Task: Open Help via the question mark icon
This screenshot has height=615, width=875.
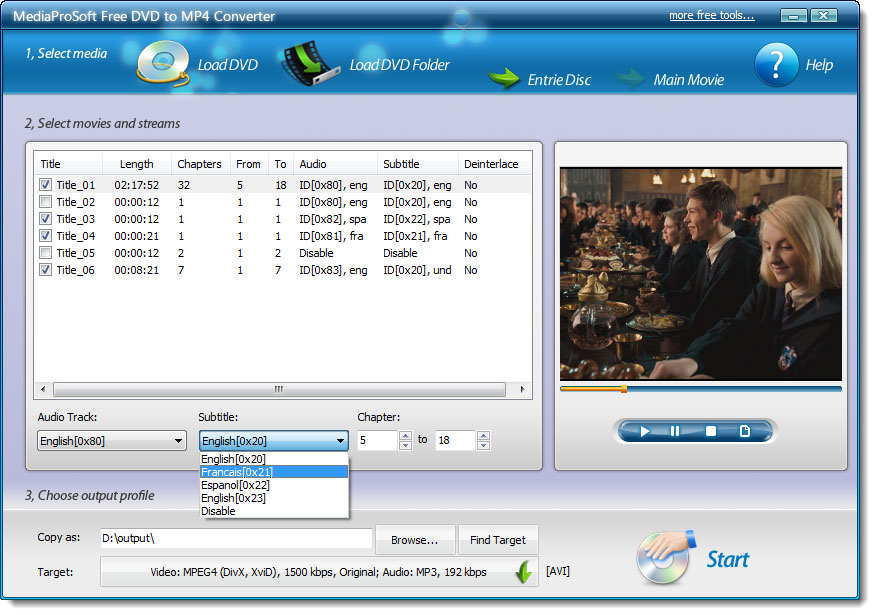Action: pyautogui.click(x=778, y=62)
